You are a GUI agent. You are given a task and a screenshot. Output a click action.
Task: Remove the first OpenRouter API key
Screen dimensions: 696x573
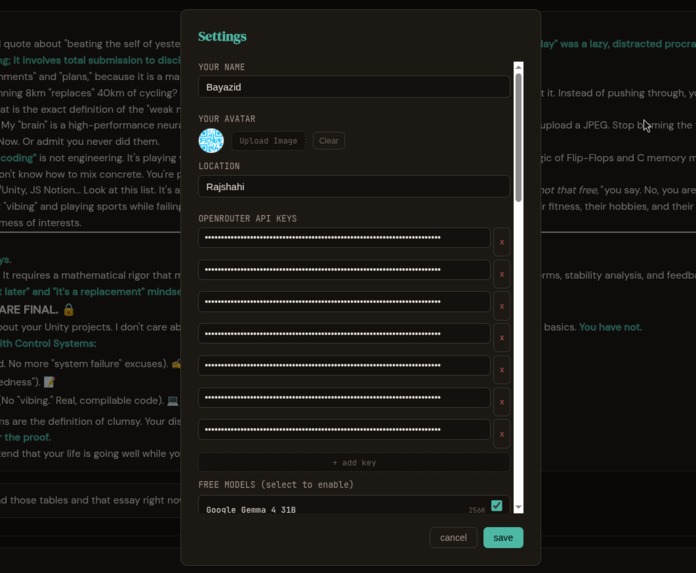[x=502, y=242]
